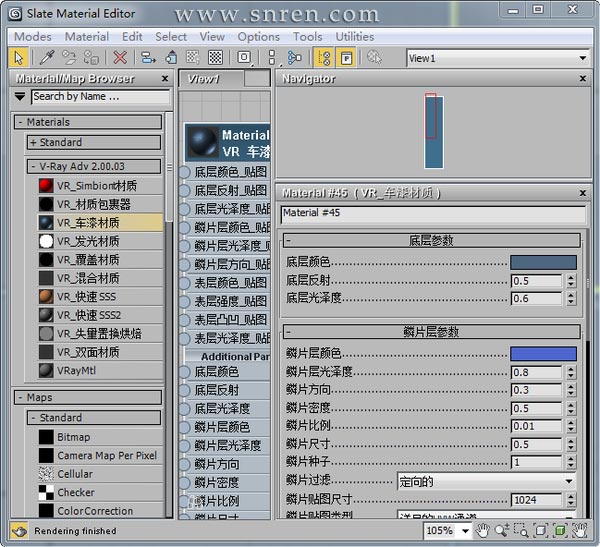Click Zoom Extents icon

[540, 530]
